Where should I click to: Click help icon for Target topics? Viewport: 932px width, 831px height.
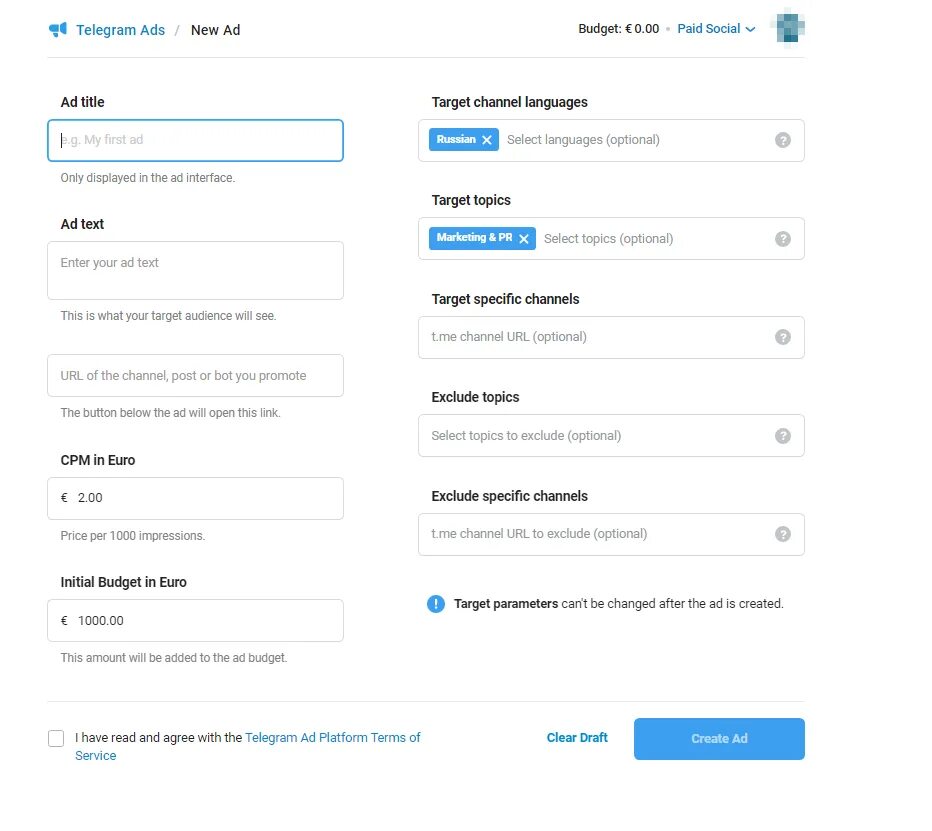pos(783,239)
